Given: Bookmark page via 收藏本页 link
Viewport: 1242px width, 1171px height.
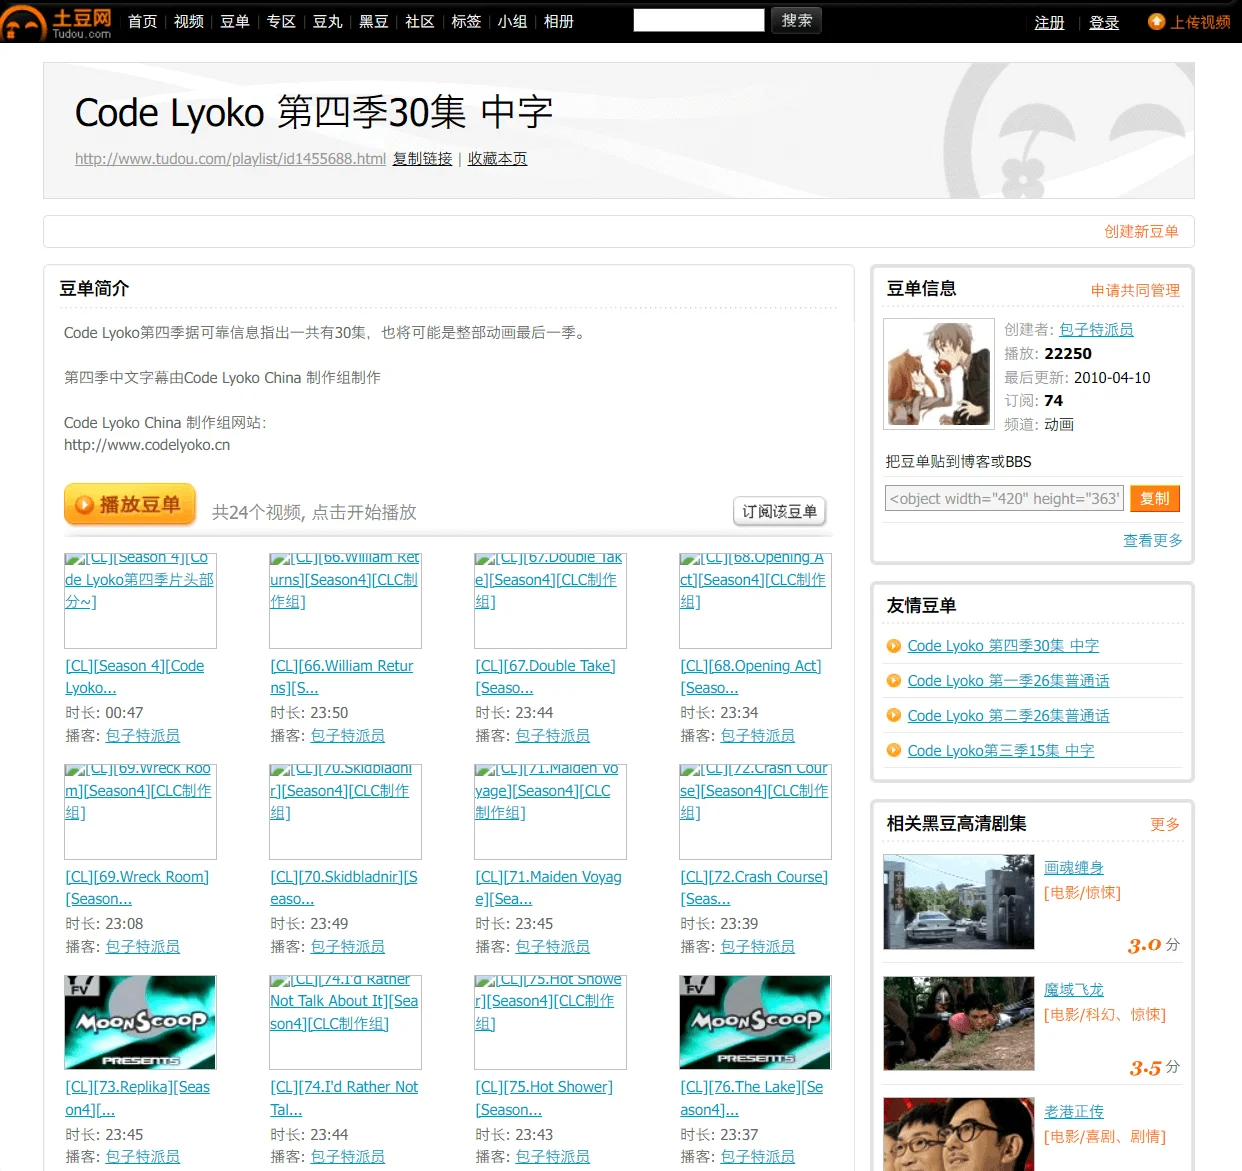Looking at the screenshot, I should click(x=497, y=158).
